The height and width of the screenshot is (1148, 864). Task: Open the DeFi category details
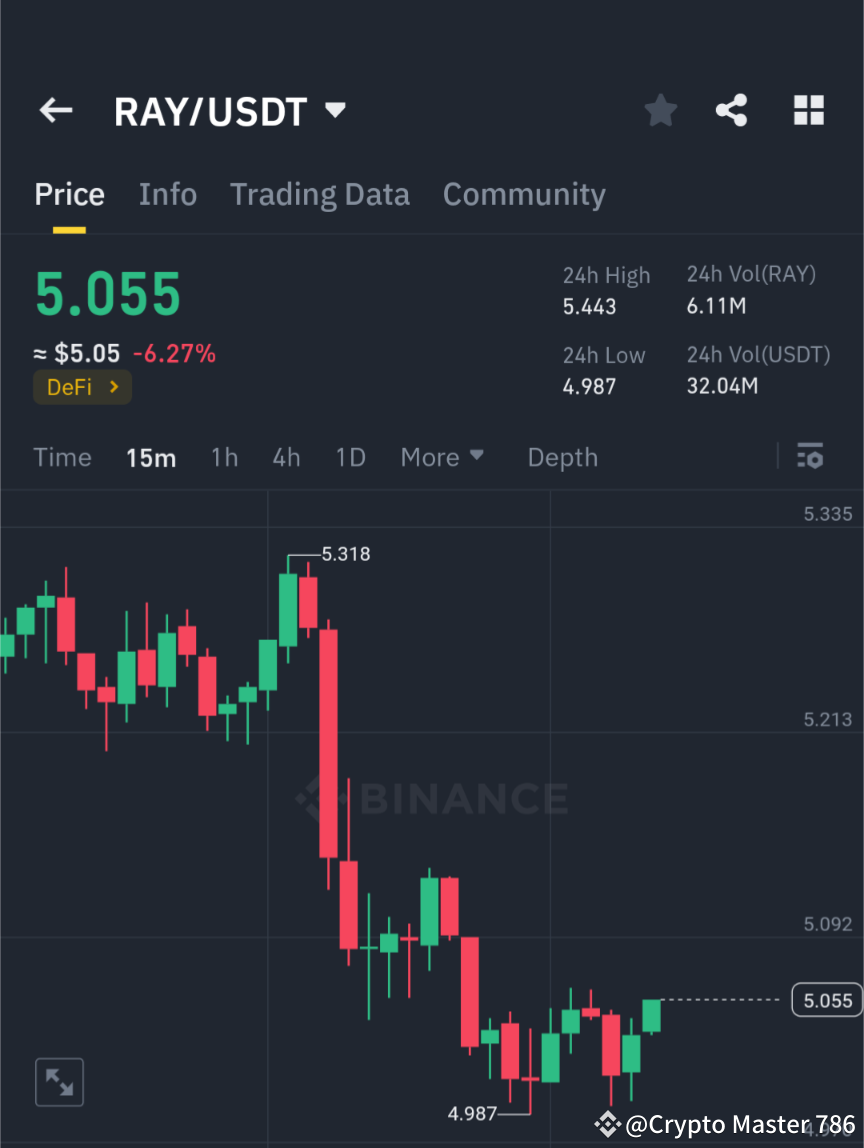(82, 387)
